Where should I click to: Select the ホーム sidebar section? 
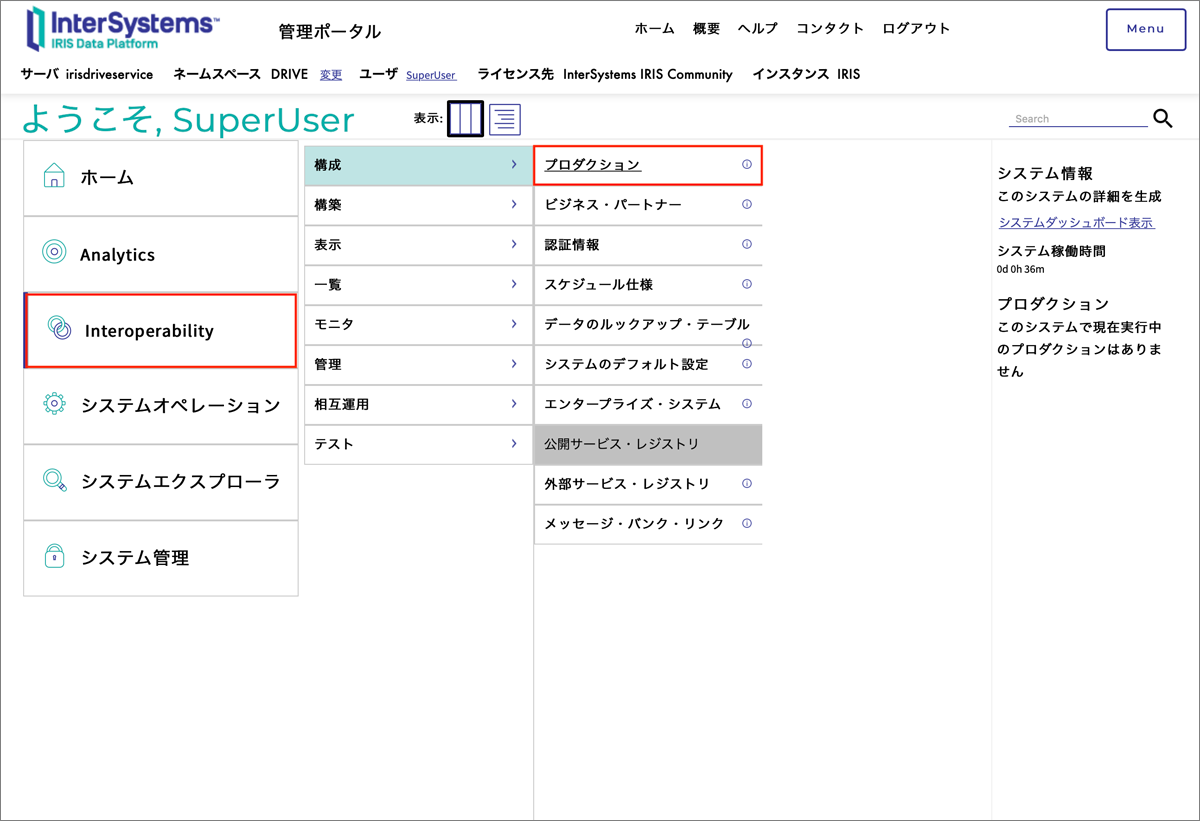(x=161, y=177)
